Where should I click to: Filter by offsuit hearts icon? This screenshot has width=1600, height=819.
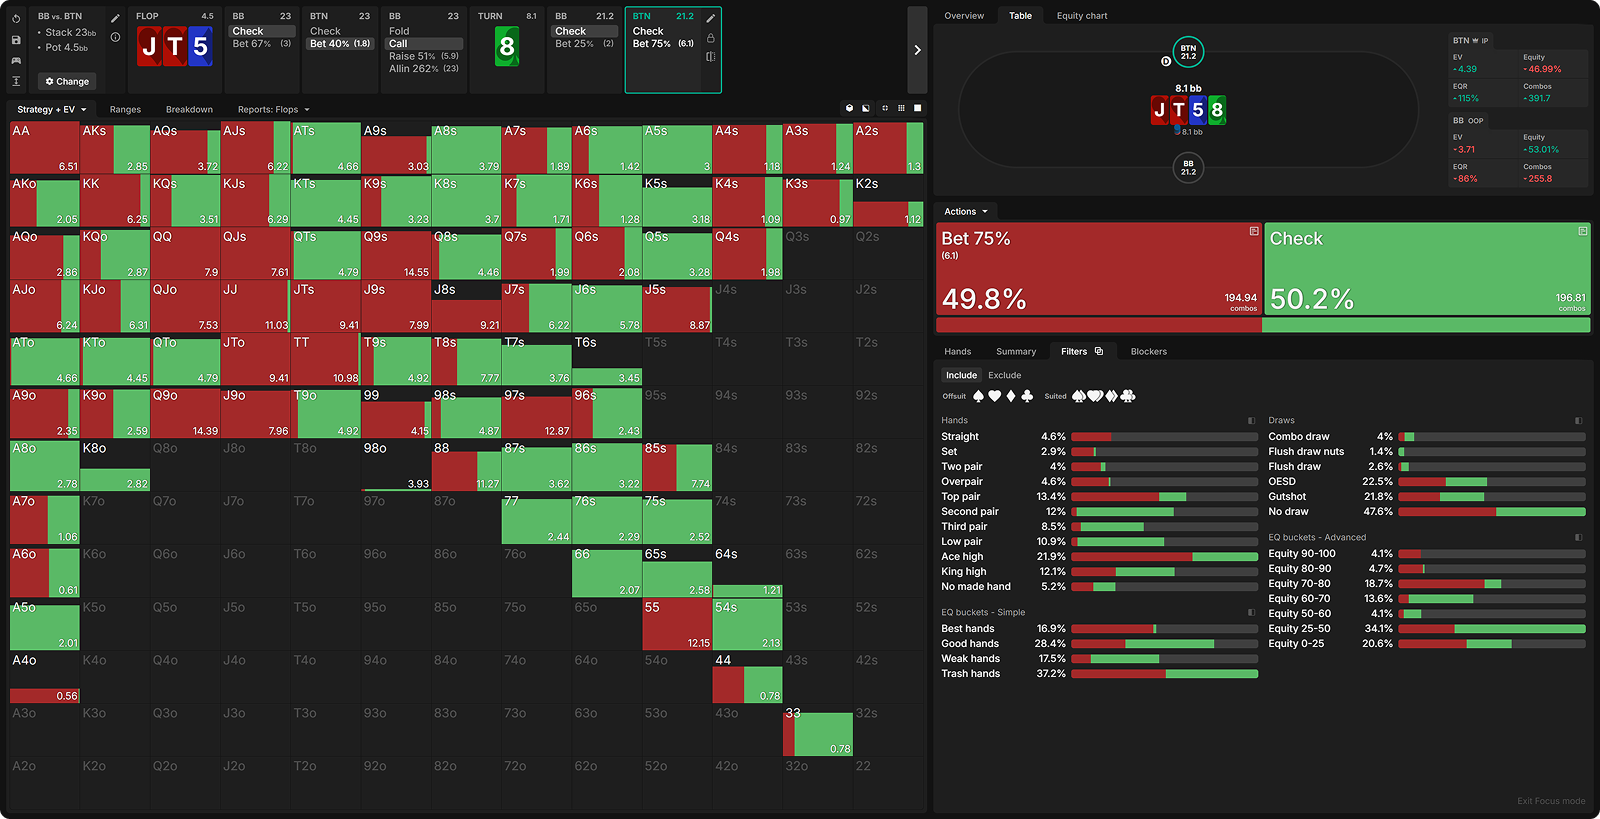(994, 396)
